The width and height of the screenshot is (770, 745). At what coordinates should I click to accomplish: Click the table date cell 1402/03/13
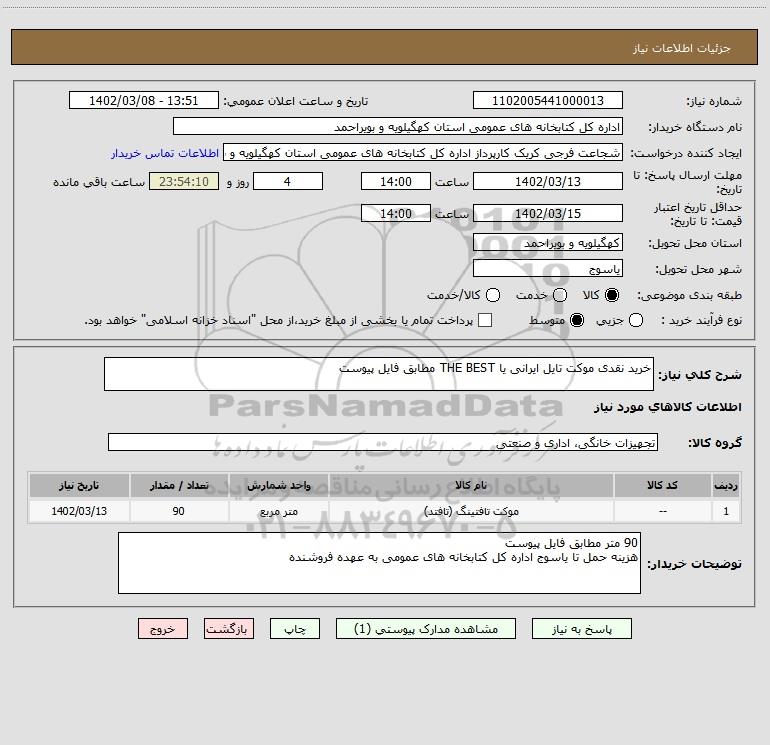(79, 511)
